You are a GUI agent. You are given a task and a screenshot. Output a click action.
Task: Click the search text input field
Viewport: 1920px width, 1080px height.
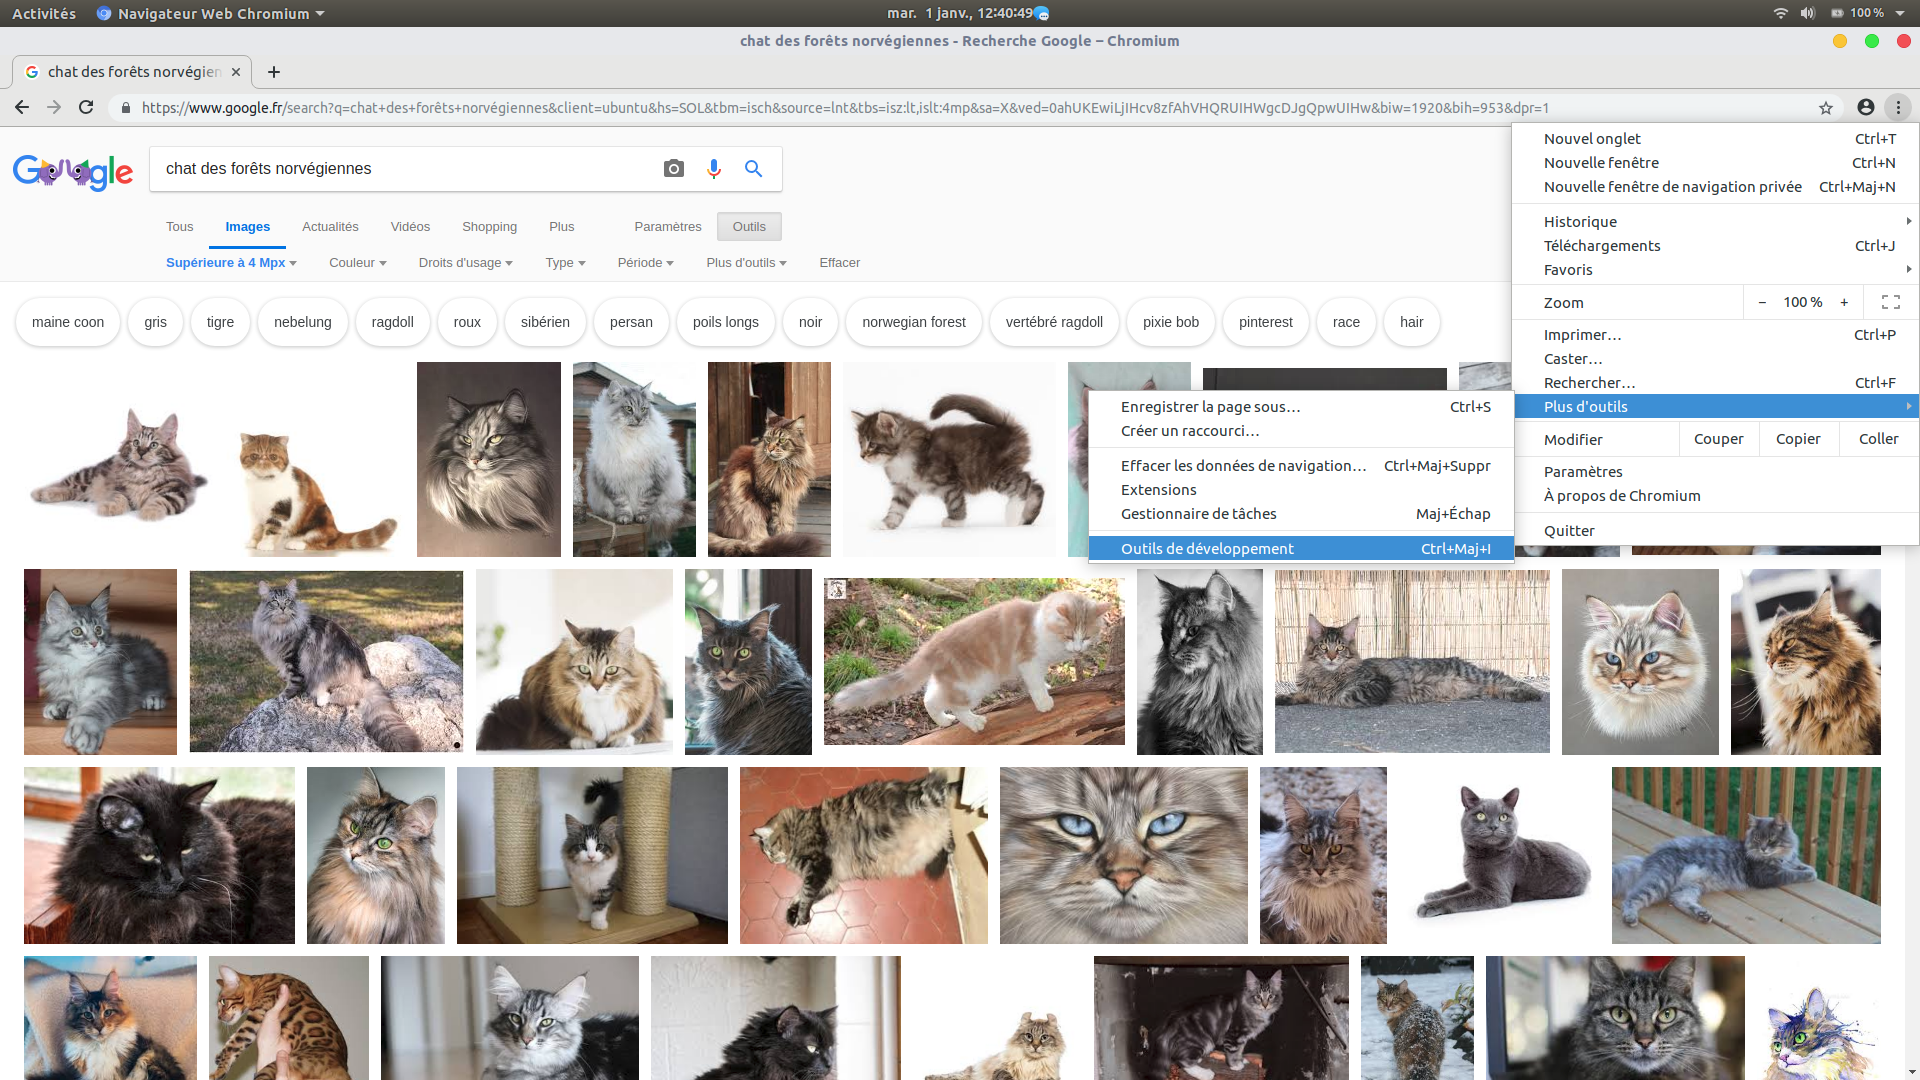(400, 169)
